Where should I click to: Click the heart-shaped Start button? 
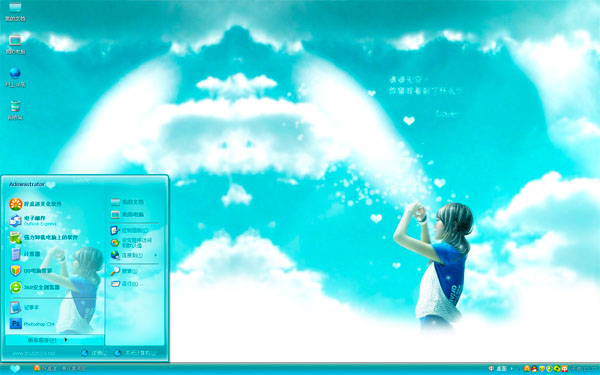pyautogui.click(x=15, y=368)
